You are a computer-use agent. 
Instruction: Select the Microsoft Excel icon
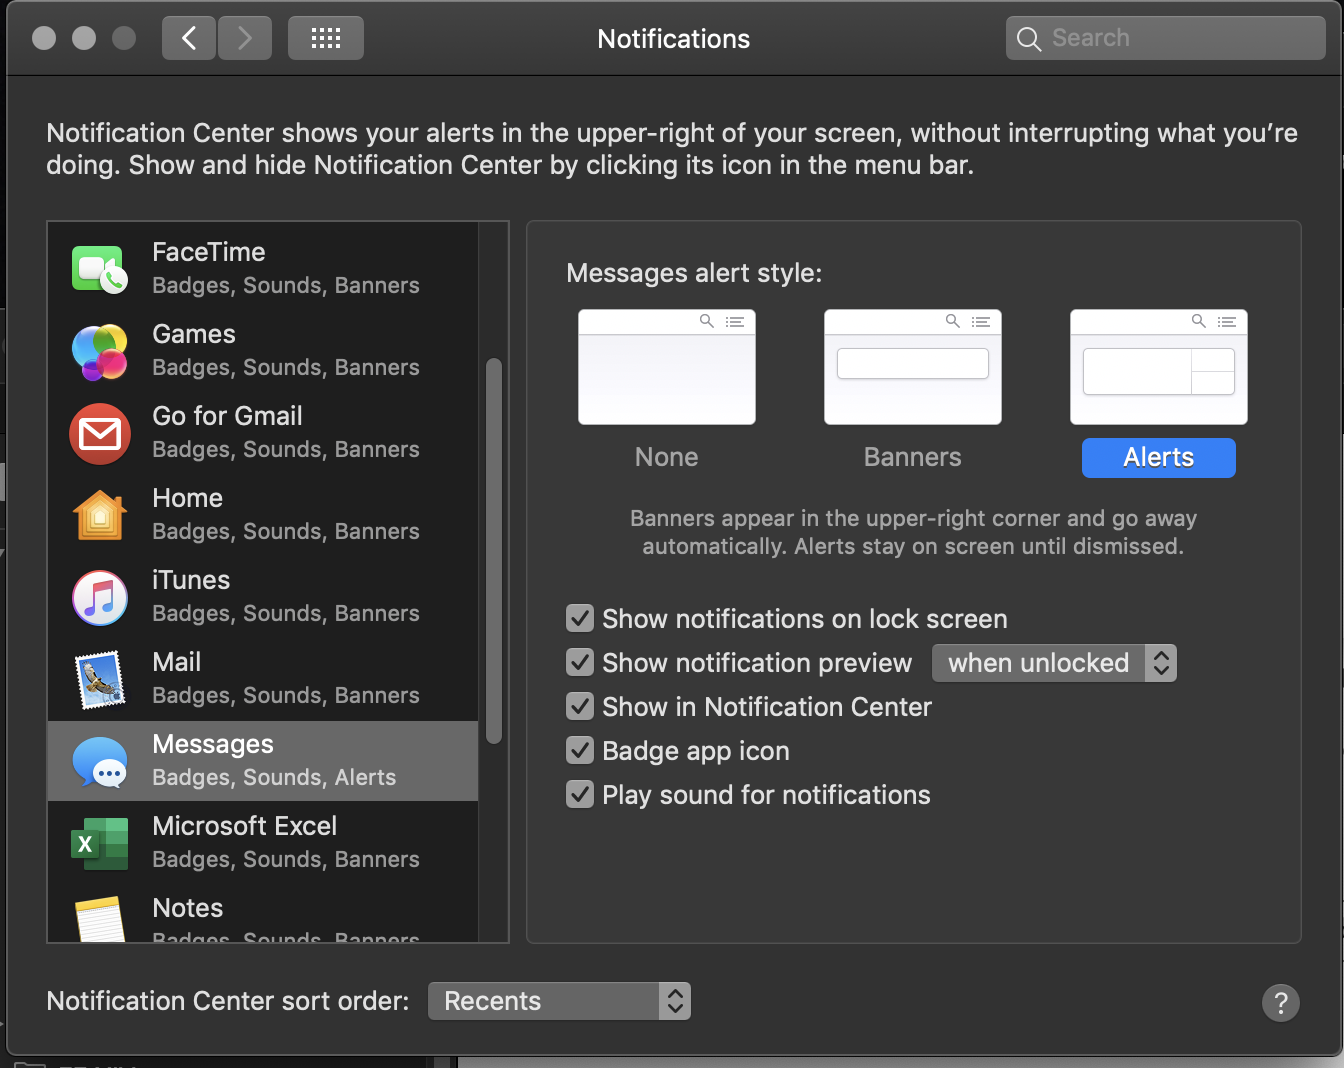(99, 844)
